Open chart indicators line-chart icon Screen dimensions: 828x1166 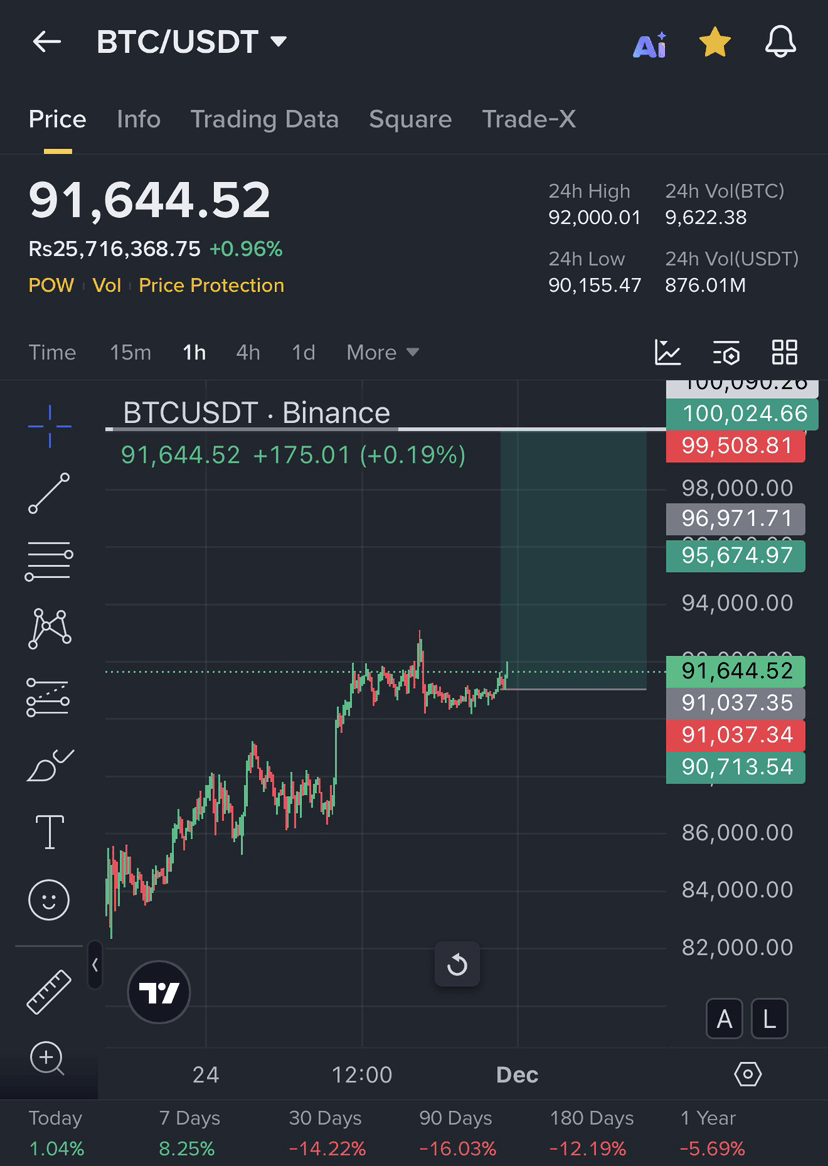click(x=667, y=352)
